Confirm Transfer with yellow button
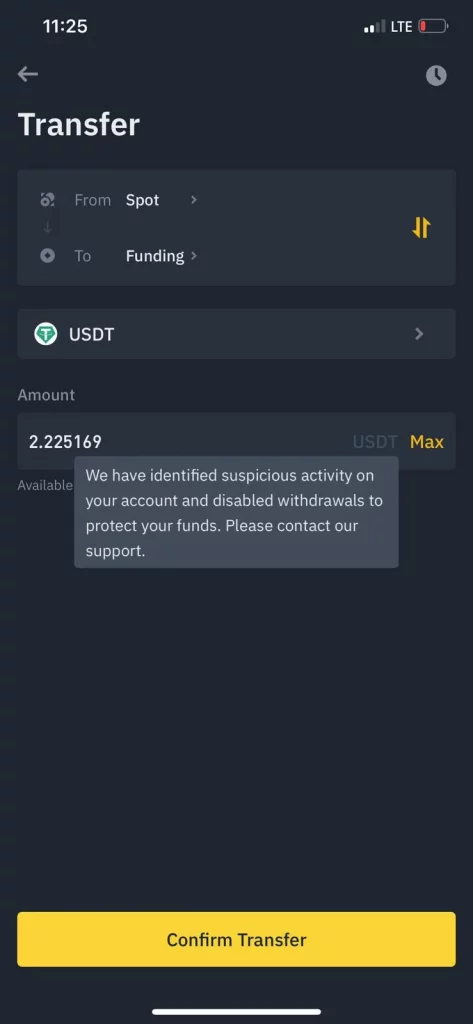The height and width of the screenshot is (1024, 473). click(236, 939)
